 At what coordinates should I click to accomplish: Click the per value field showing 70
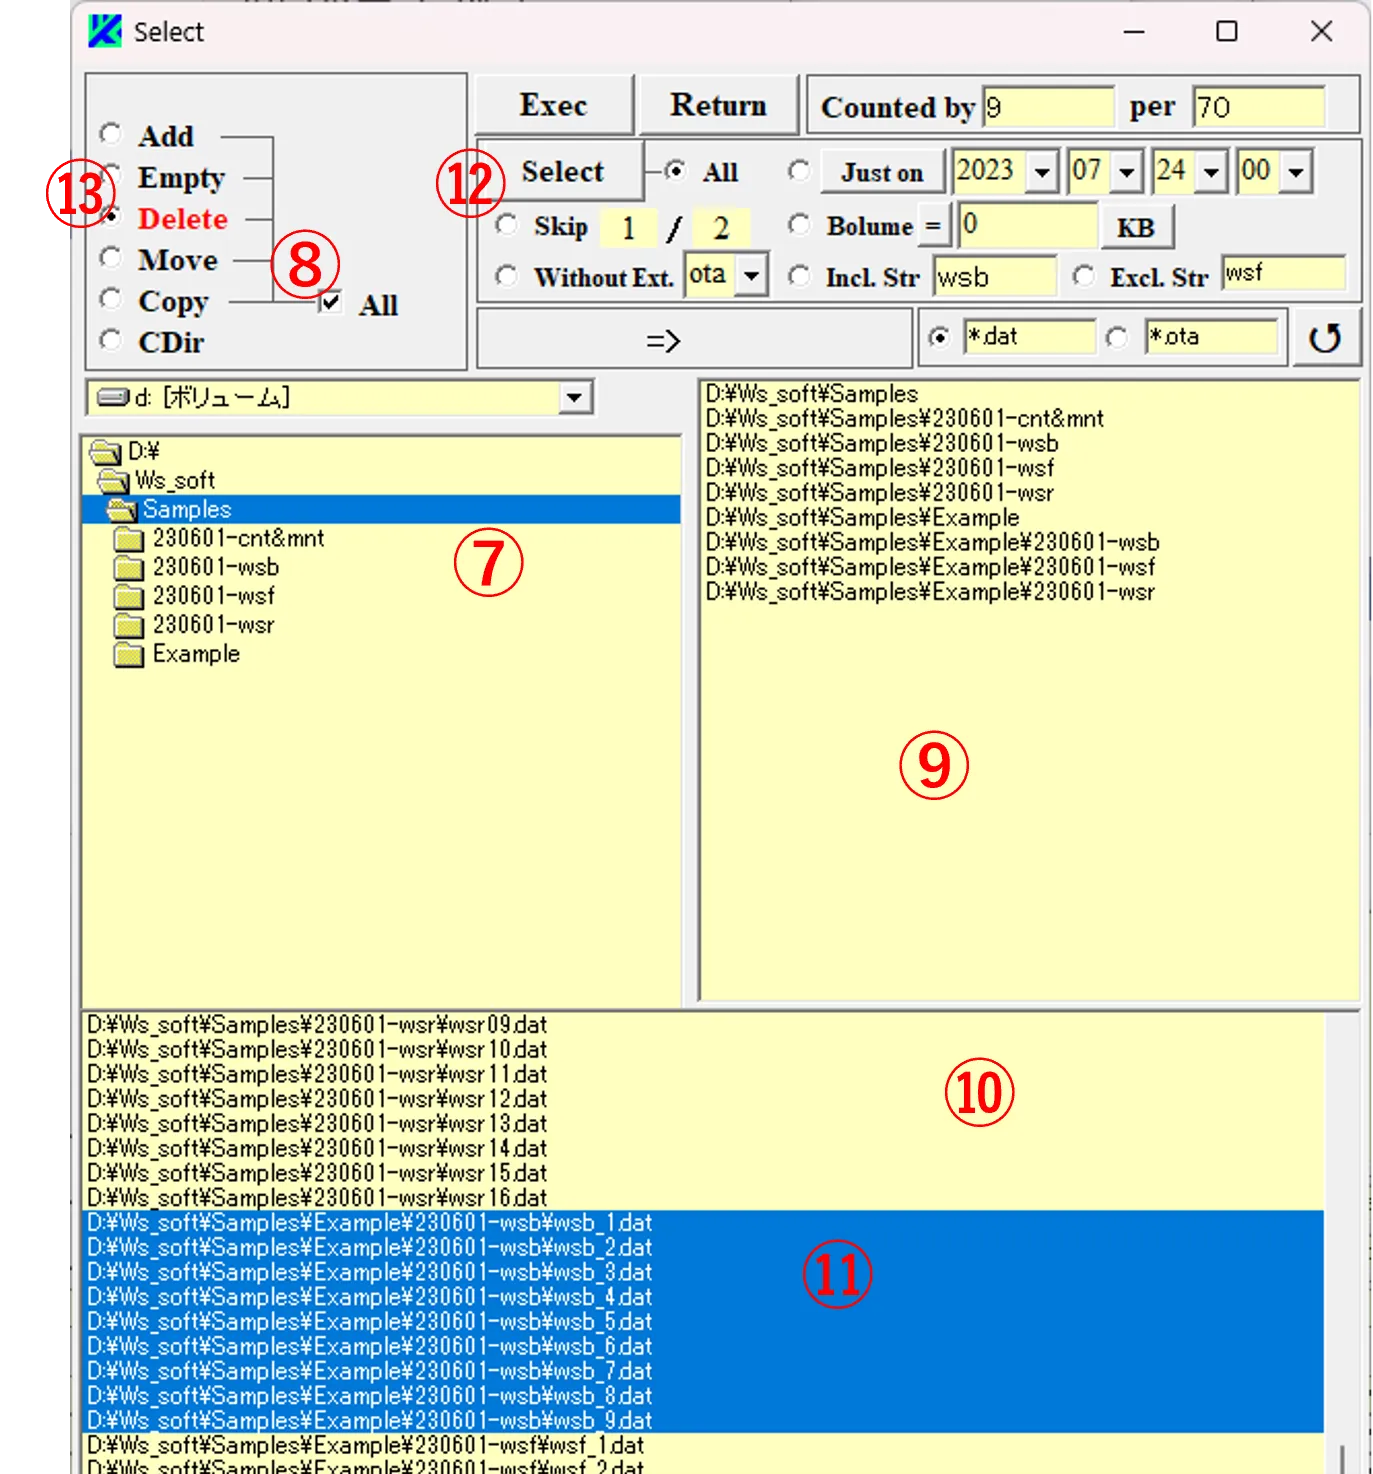1259,106
